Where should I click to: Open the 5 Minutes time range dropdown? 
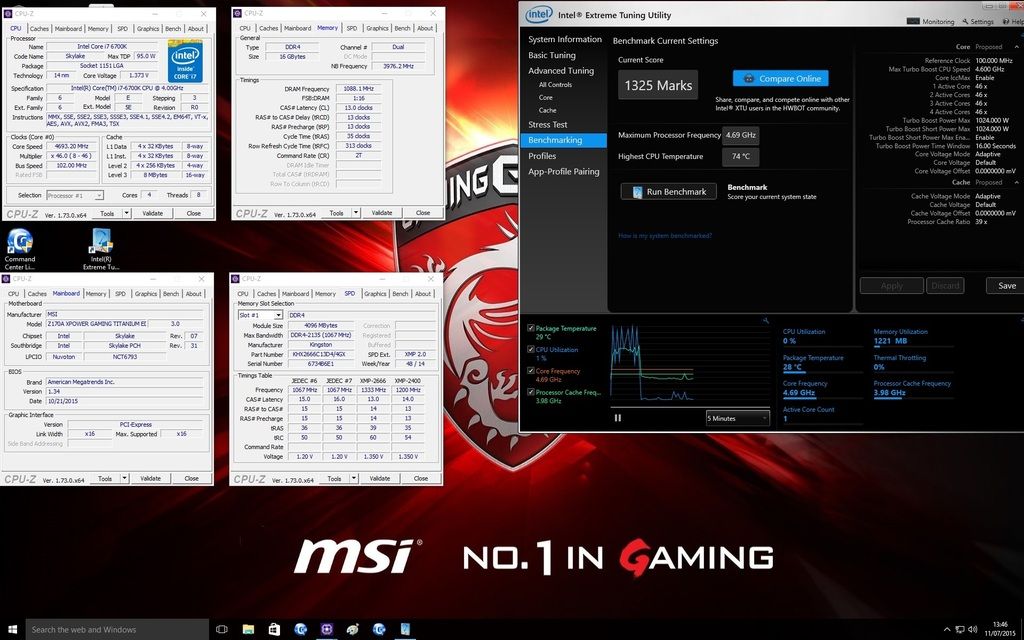737,418
